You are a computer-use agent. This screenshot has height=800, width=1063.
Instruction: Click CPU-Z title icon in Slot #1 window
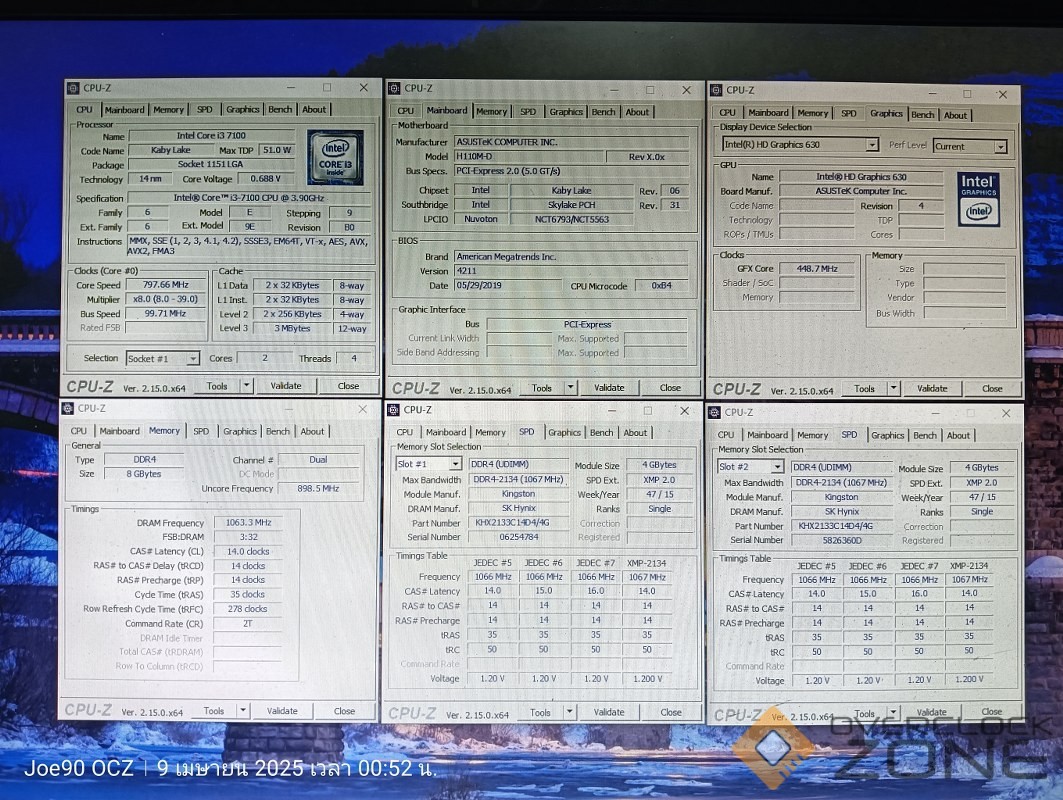[393, 410]
